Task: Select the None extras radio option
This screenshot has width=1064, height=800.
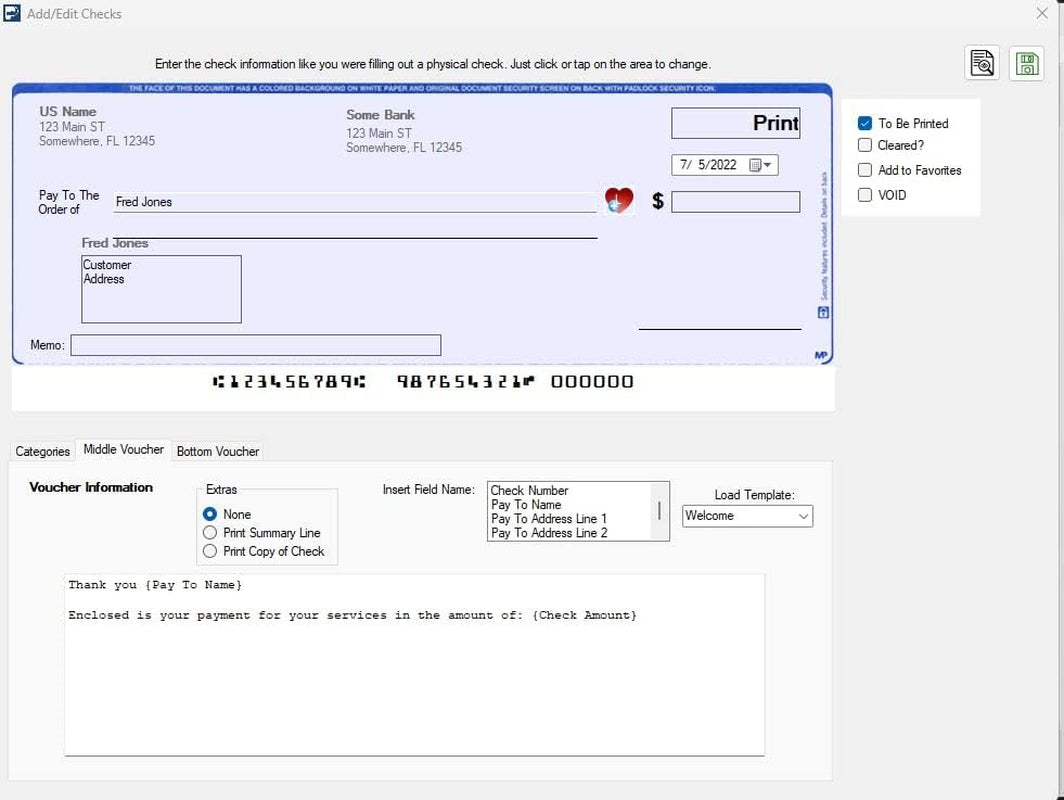Action: 210,514
